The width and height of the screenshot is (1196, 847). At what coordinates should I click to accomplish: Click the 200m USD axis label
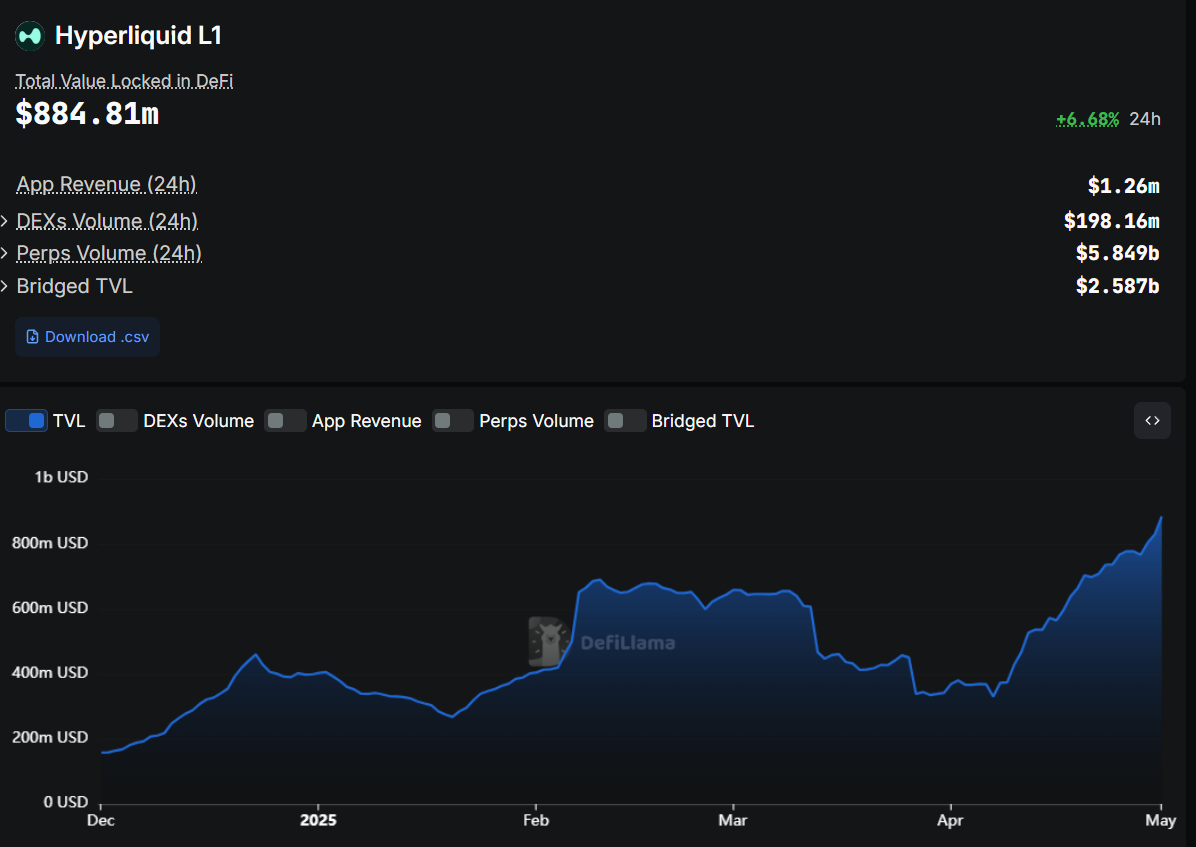[x=50, y=737]
